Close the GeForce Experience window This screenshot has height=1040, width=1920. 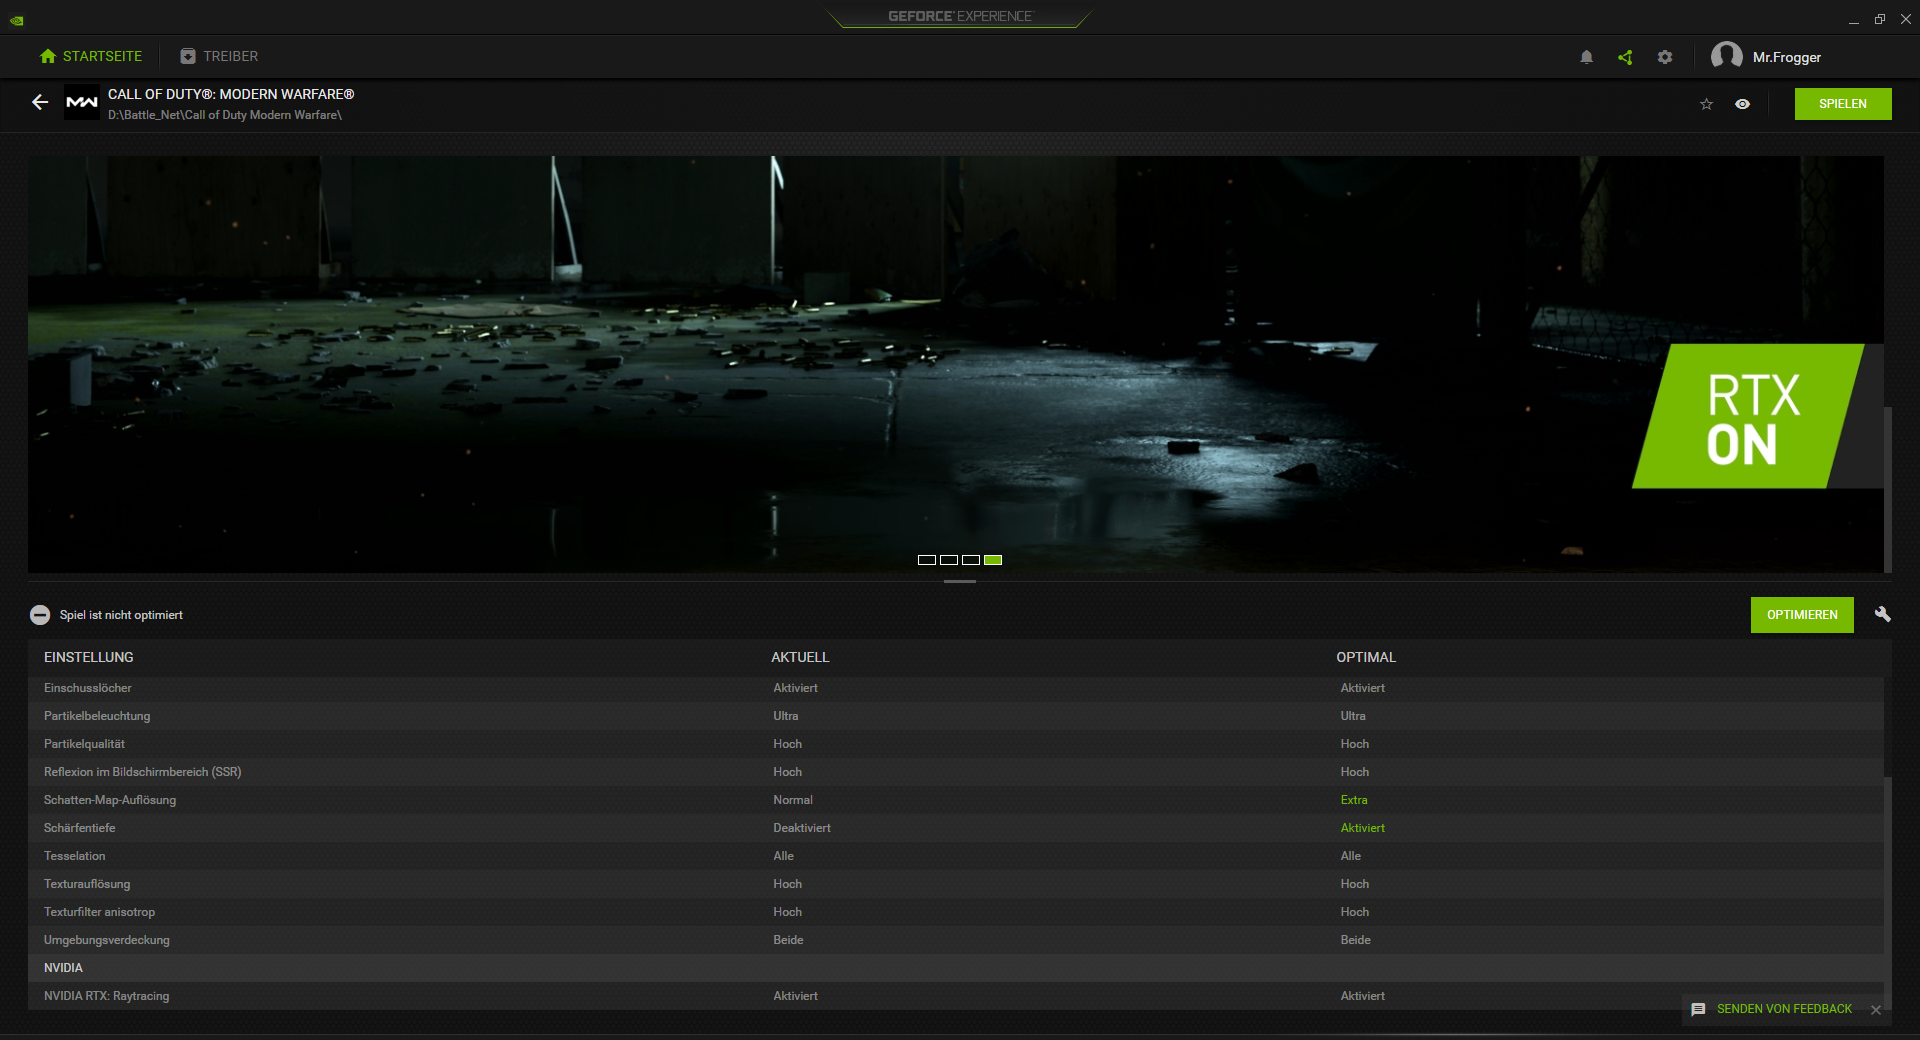[x=1906, y=19]
